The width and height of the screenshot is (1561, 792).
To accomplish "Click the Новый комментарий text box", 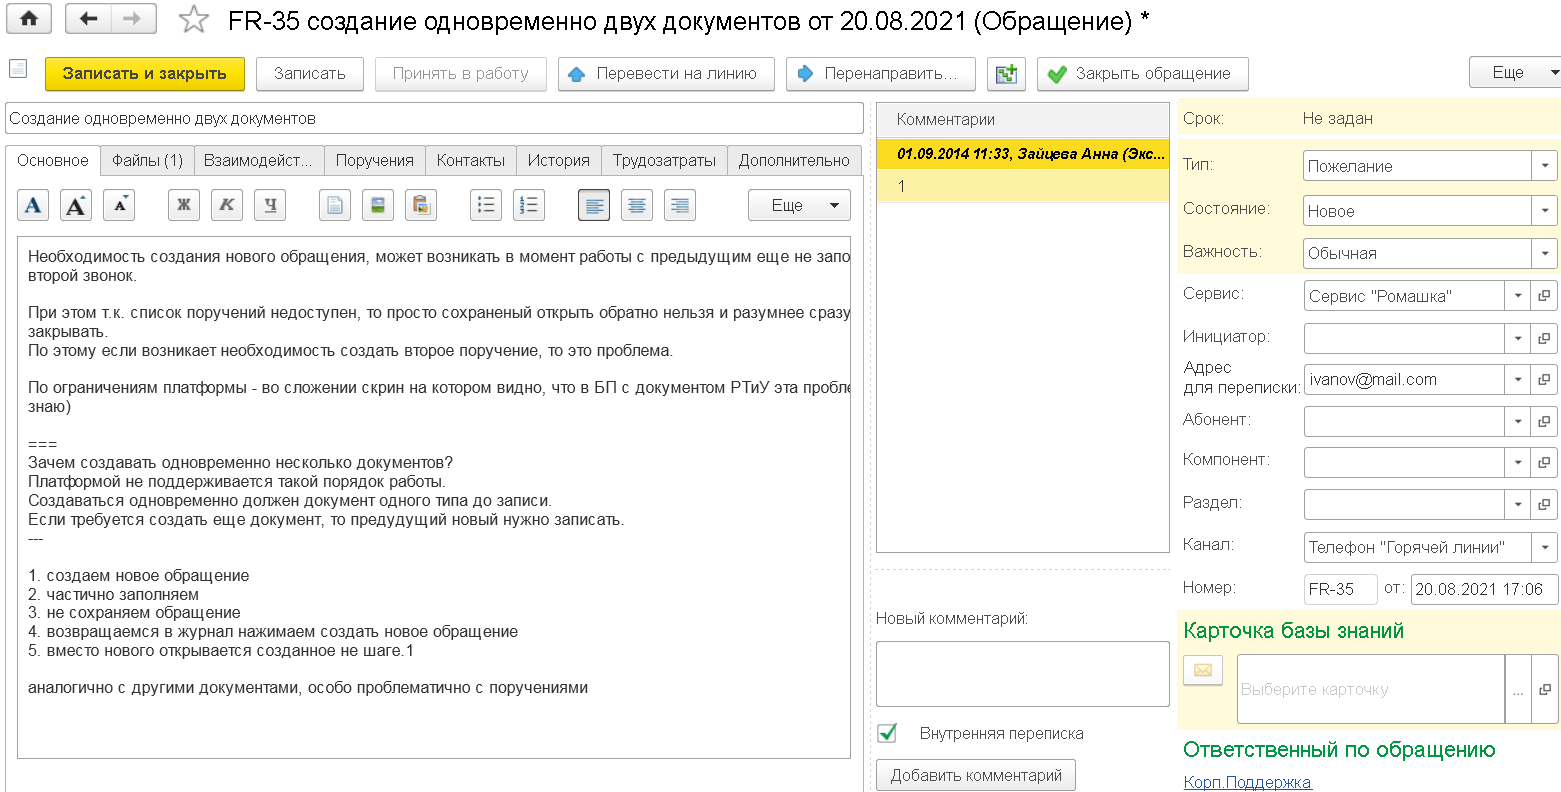I will tap(1023, 674).
